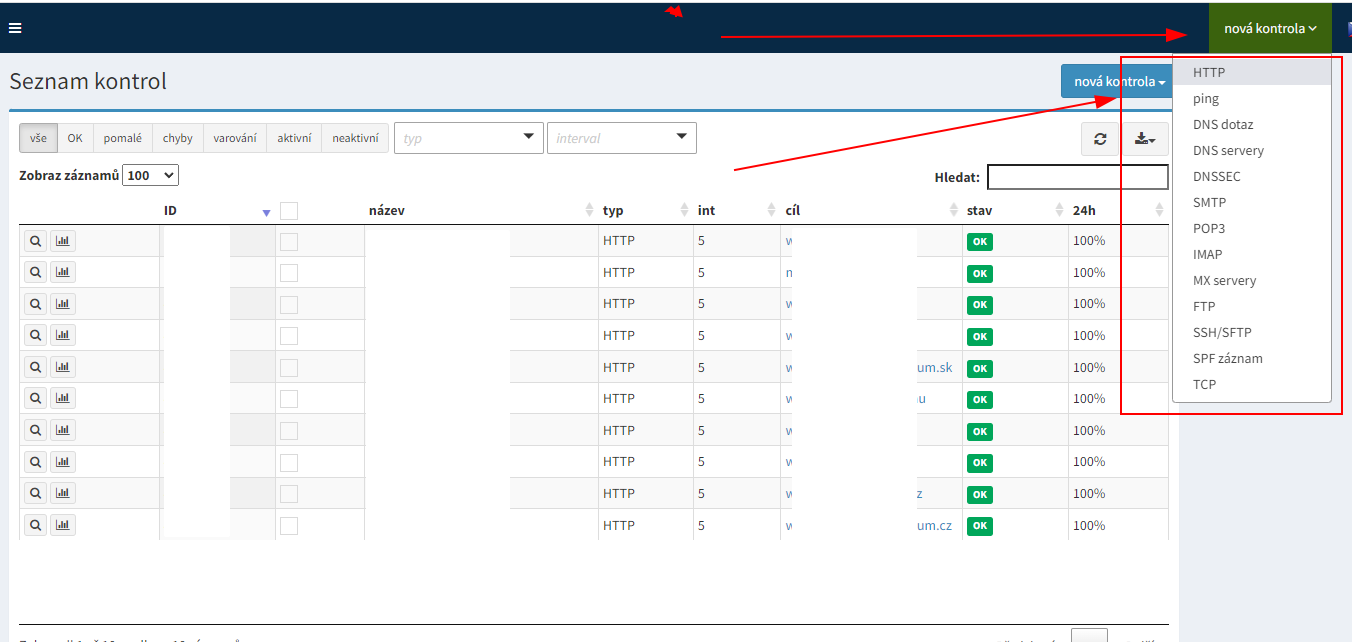The width and height of the screenshot is (1352, 642).
Task: Choose HTTP from new check menu
Action: tap(1252, 73)
